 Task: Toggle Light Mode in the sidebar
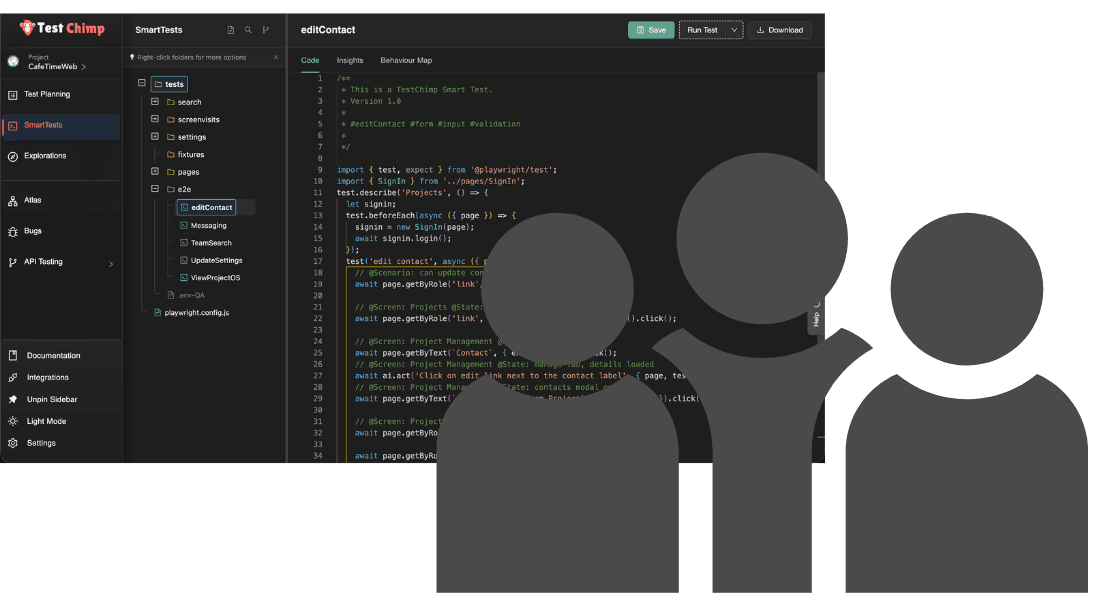tap(46, 422)
